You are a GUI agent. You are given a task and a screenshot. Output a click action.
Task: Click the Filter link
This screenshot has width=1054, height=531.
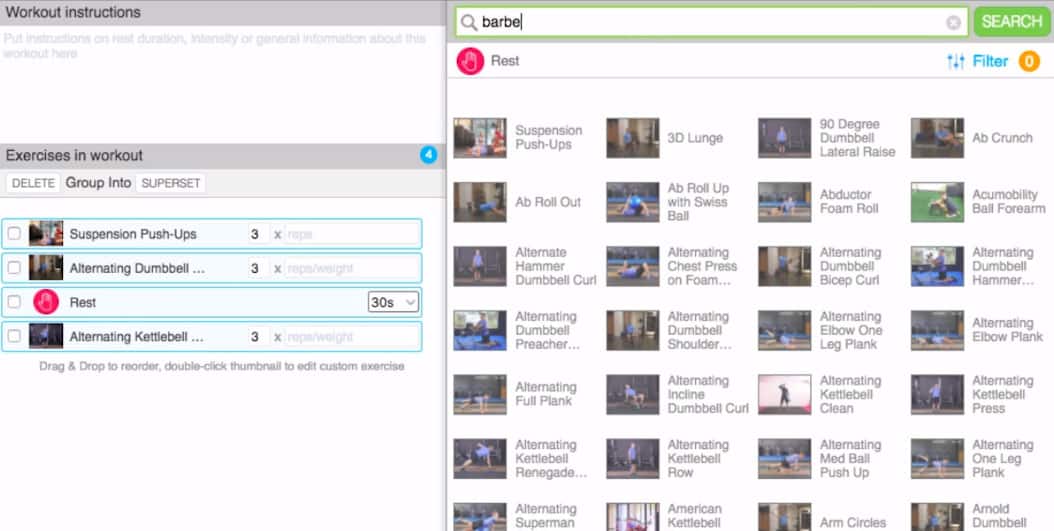[990, 62]
